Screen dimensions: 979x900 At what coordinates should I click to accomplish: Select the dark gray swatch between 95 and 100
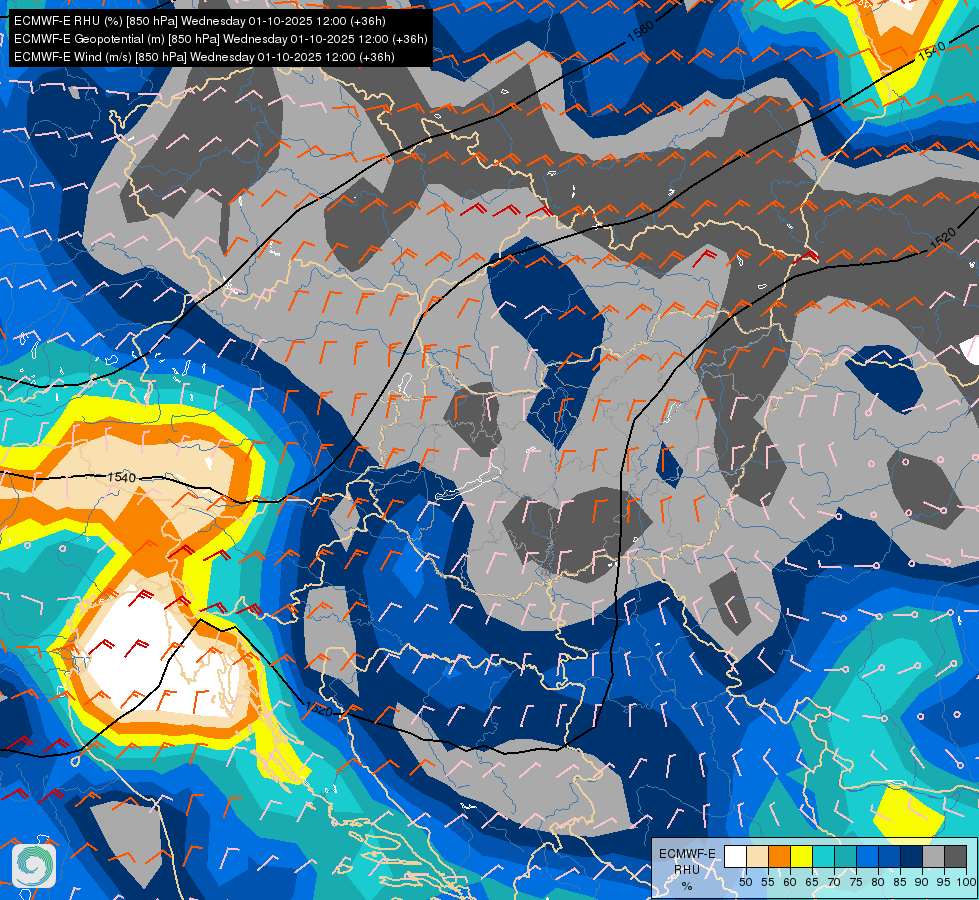(x=955, y=856)
